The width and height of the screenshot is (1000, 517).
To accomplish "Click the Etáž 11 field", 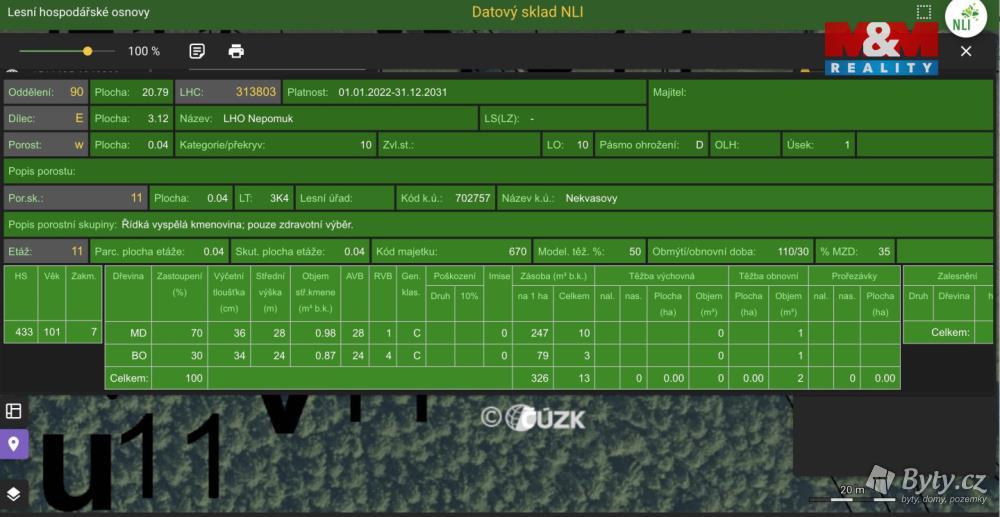I will point(46,251).
